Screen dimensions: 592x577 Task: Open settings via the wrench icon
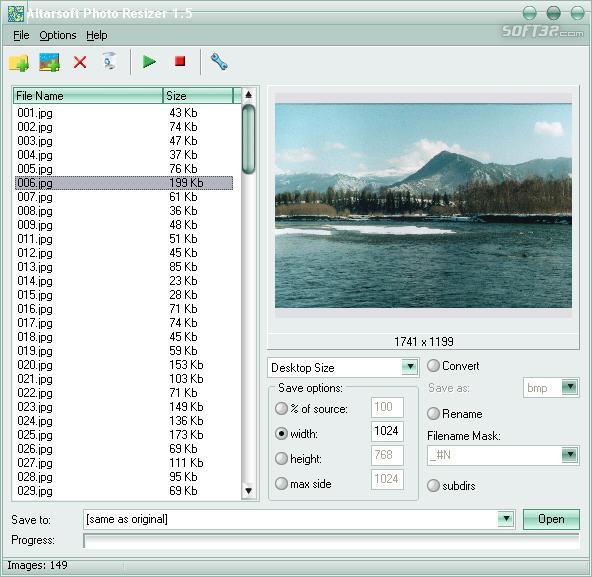coord(219,62)
